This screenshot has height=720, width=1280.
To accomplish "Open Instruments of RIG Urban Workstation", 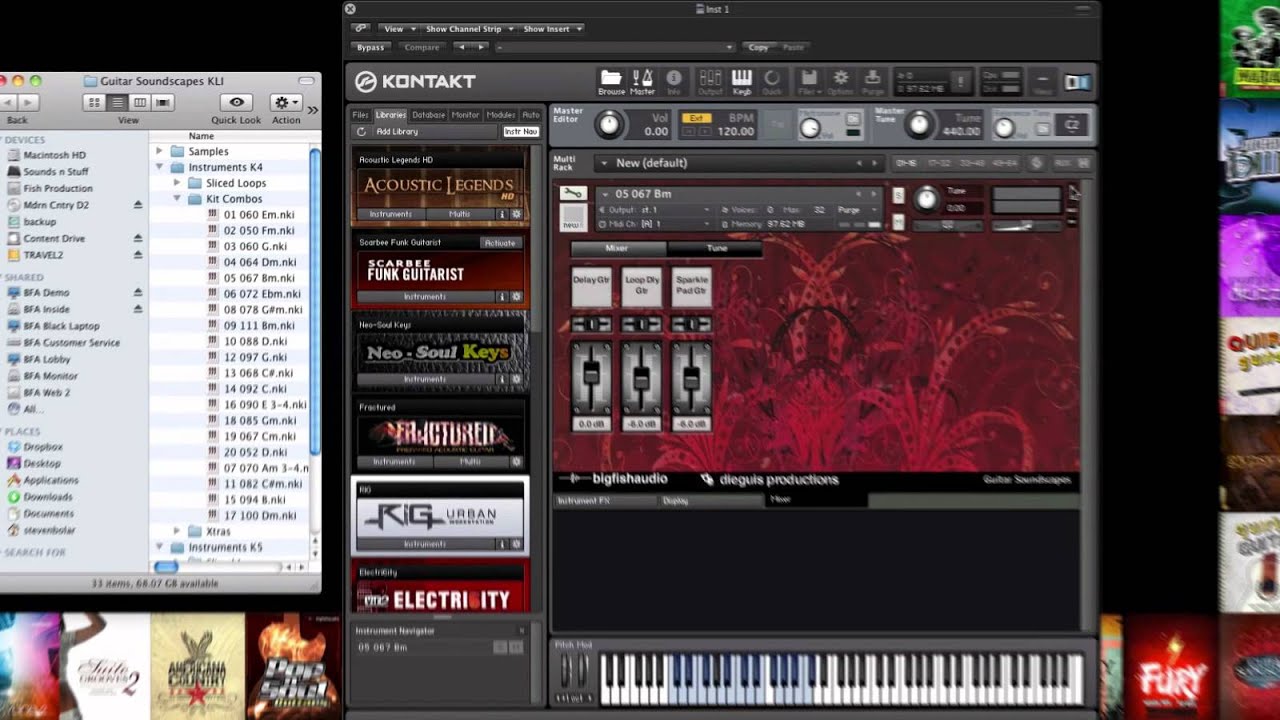I will tap(425, 544).
